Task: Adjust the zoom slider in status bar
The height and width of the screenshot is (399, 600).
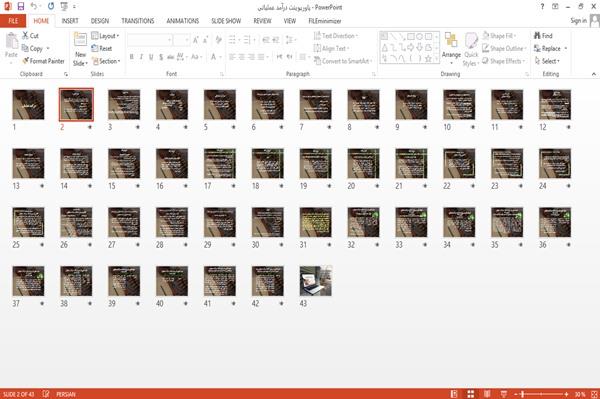Action: tap(541, 394)
